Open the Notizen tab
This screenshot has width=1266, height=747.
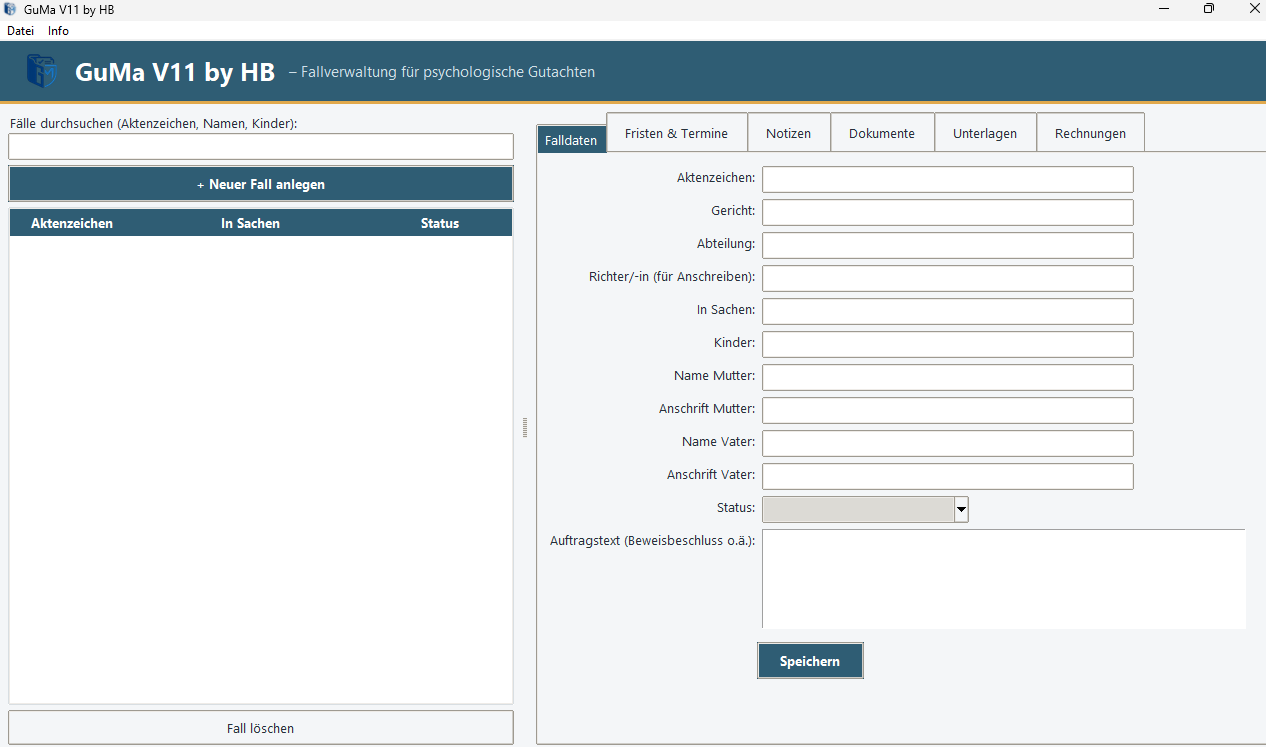pyautogui.click(x=789, y=133)
